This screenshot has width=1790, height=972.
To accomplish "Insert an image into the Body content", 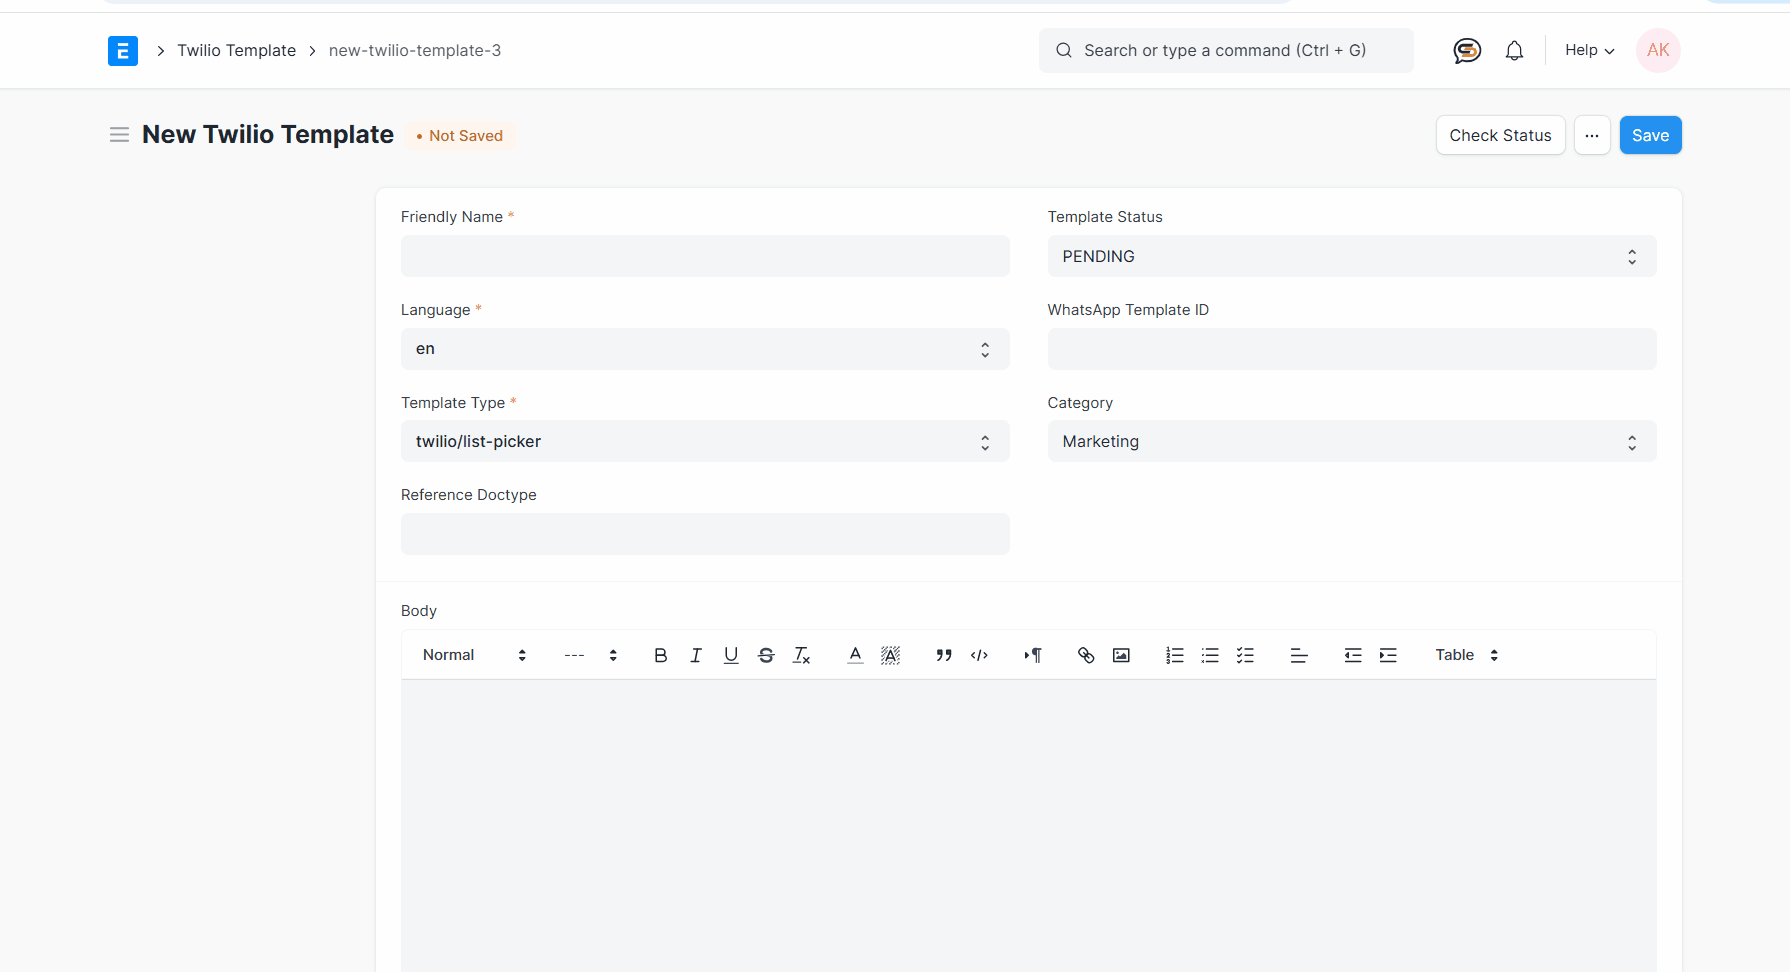I will tap(1120, 655).
